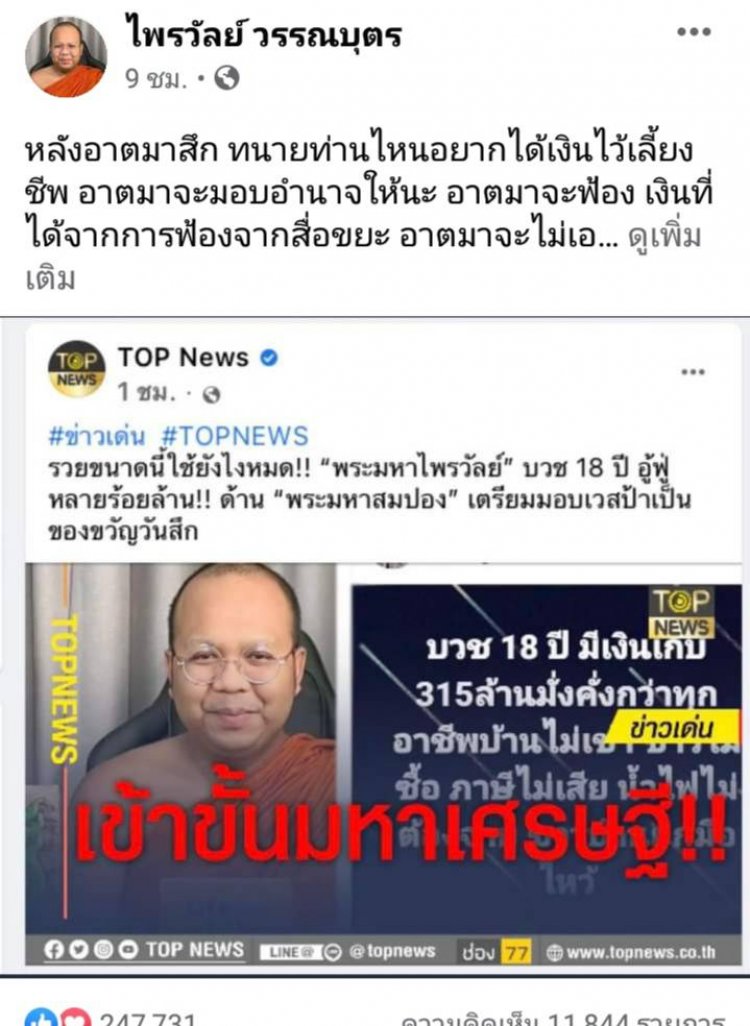Expand the post text via ดูเพิ่มเติม

click(x=664, y=236)
